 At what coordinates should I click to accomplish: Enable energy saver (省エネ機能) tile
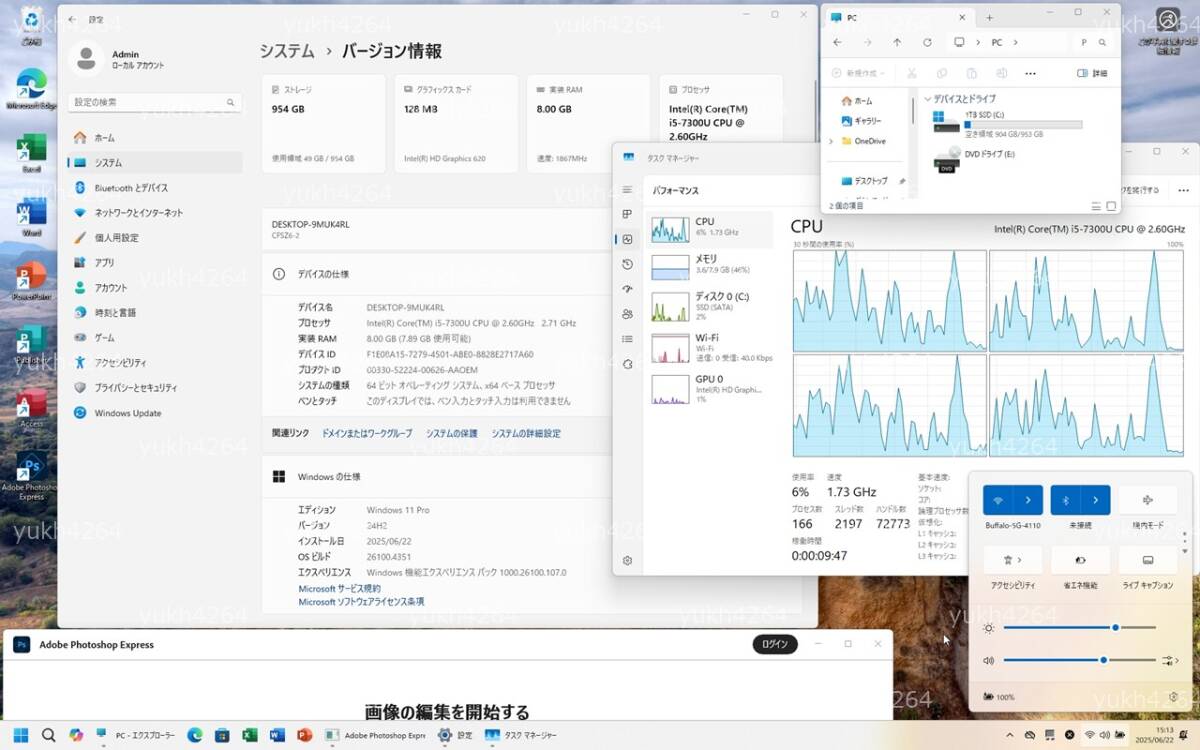1080,560
